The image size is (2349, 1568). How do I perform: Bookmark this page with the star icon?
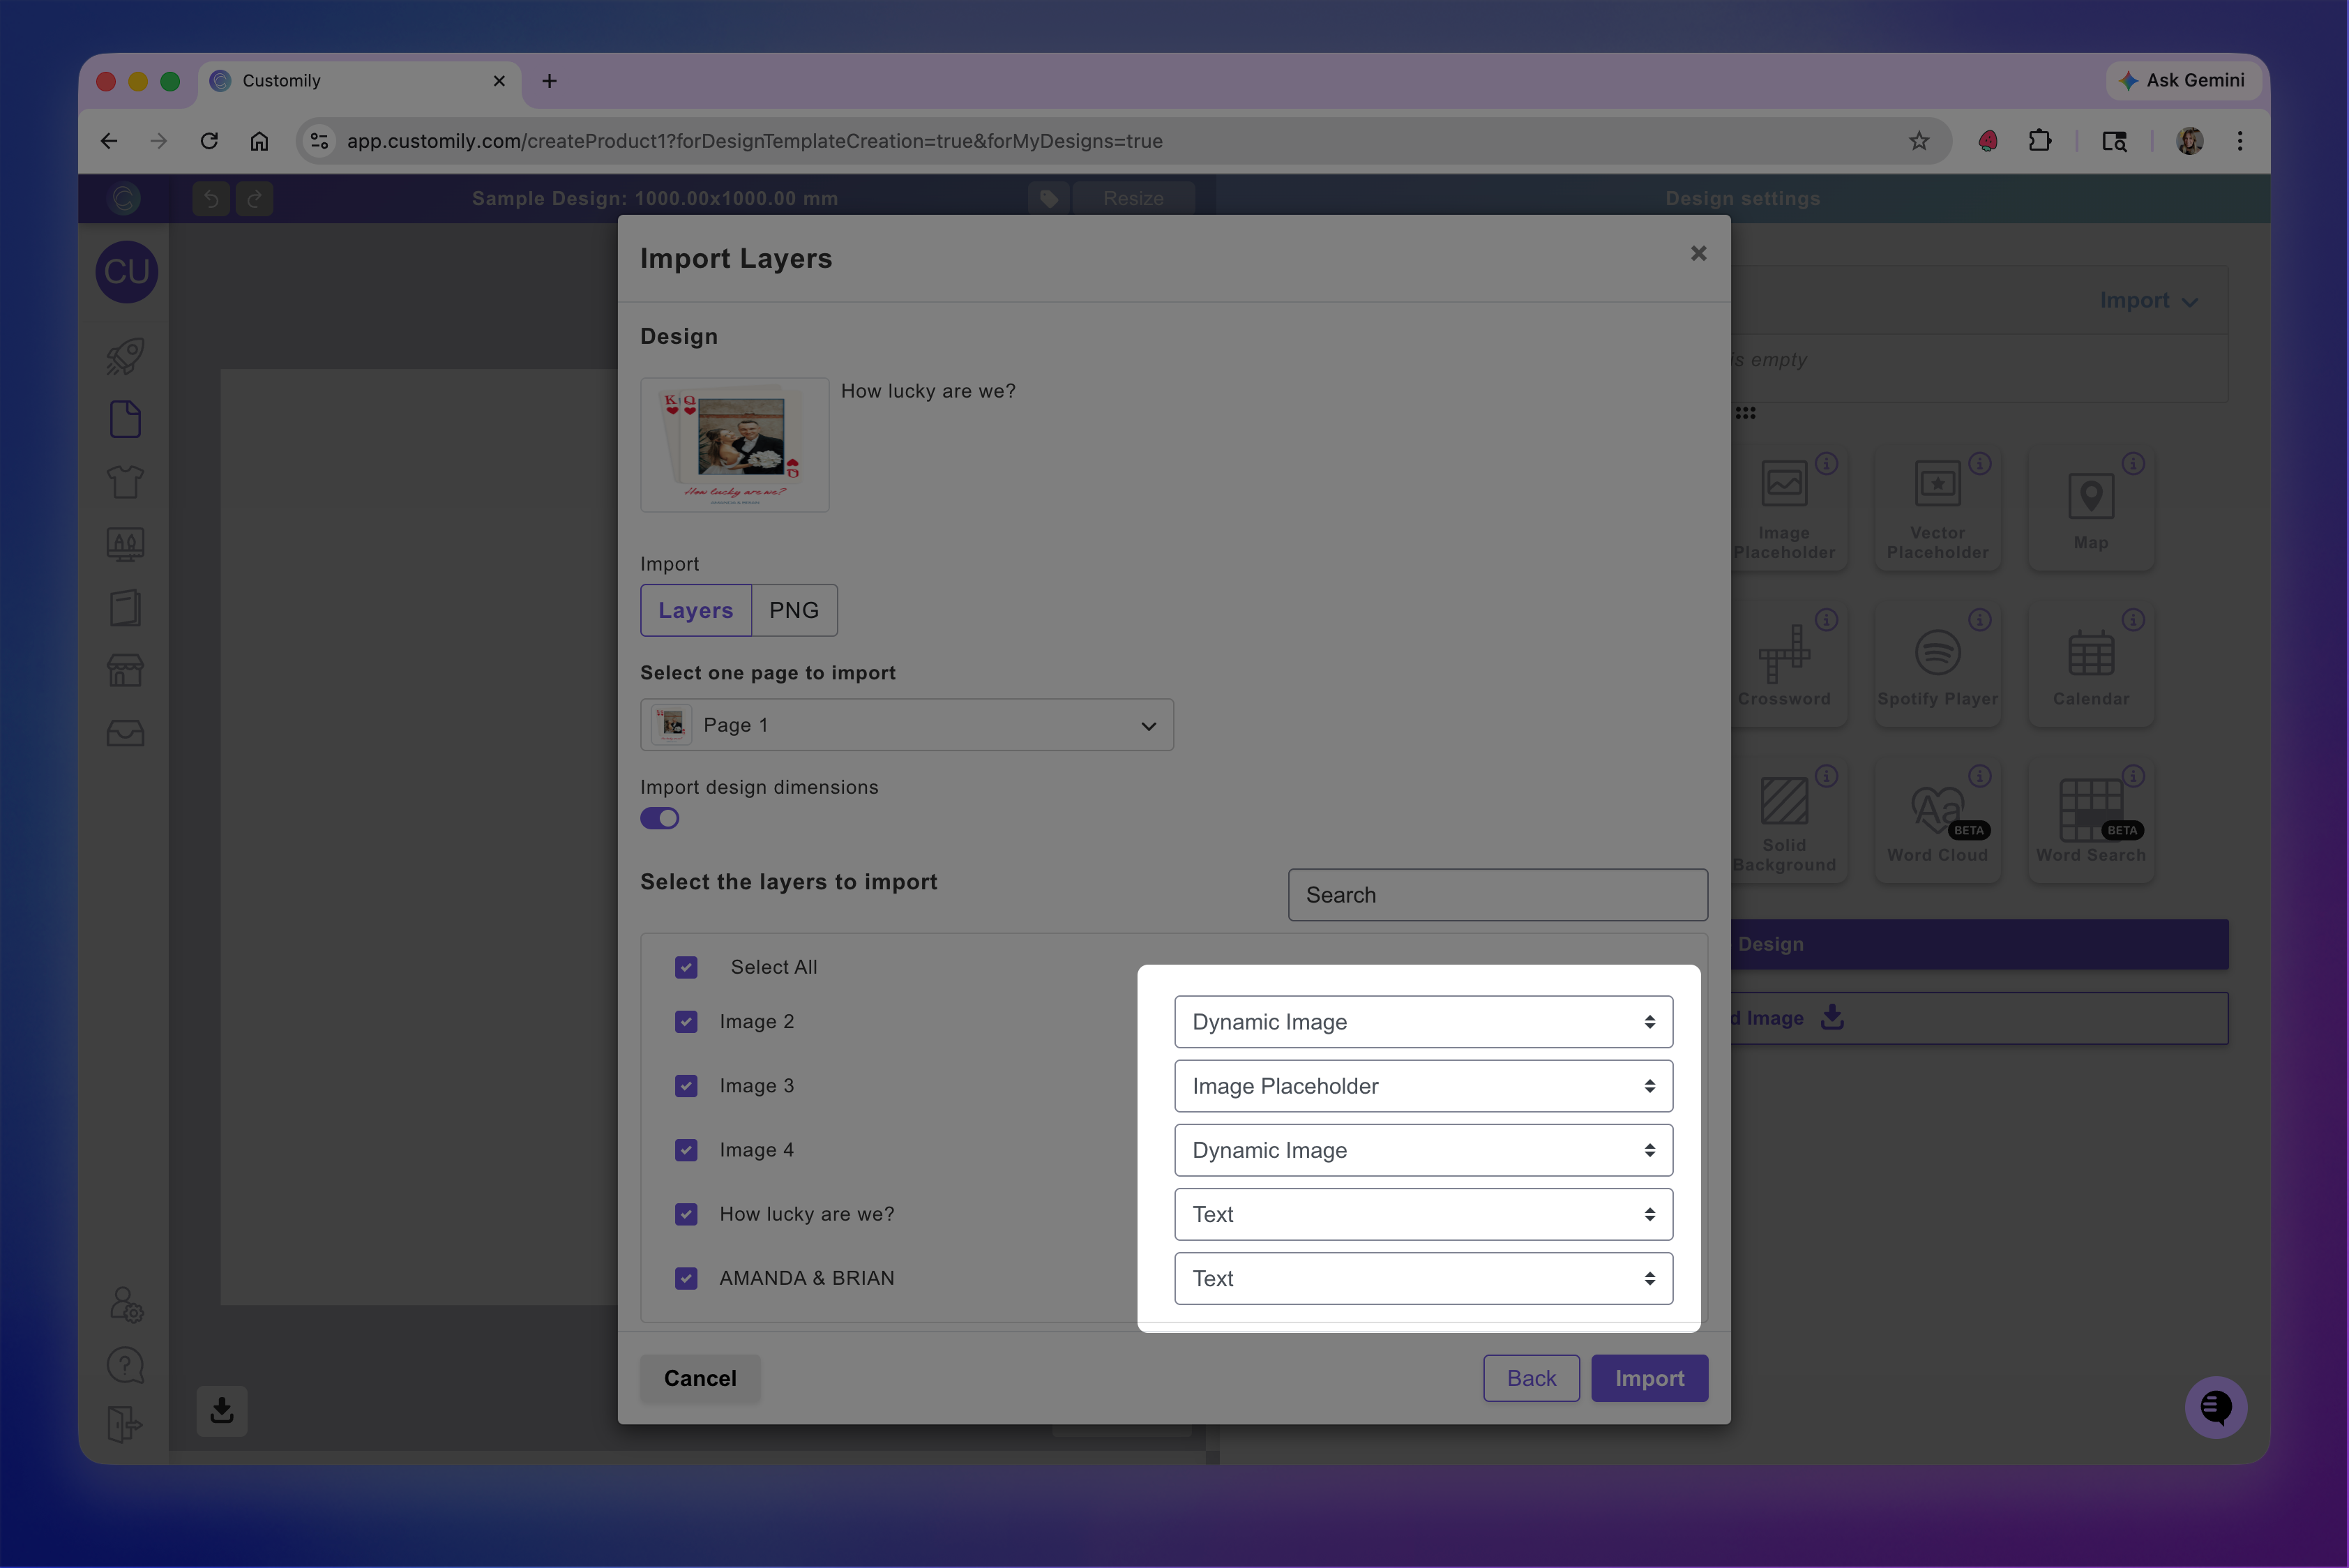pos(1918,141)
